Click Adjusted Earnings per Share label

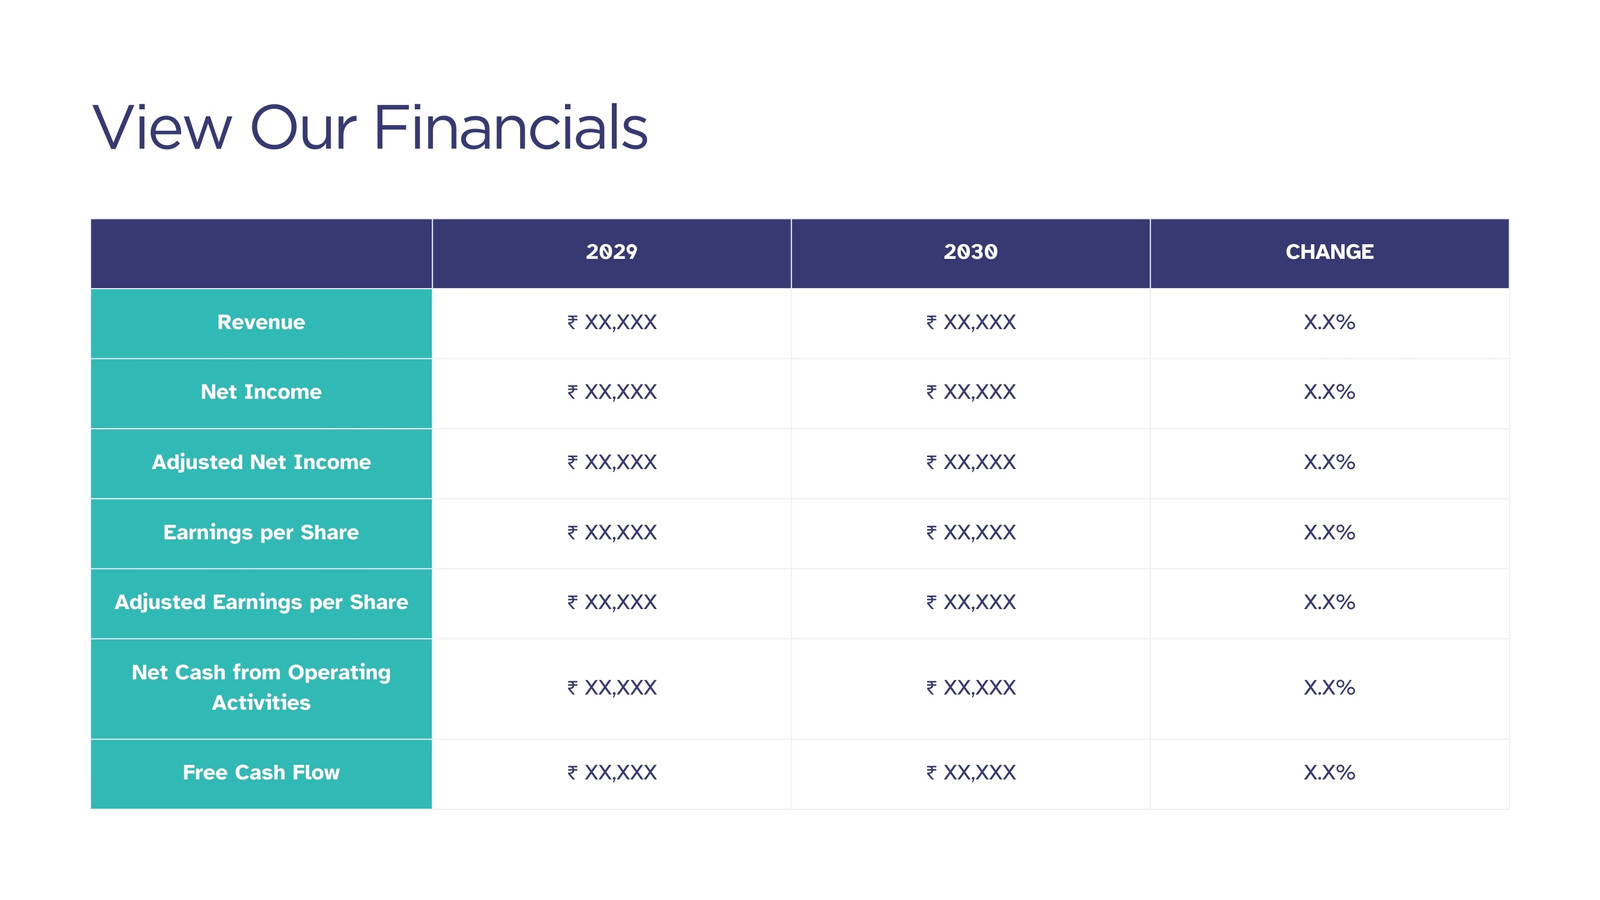click(261, 603)
